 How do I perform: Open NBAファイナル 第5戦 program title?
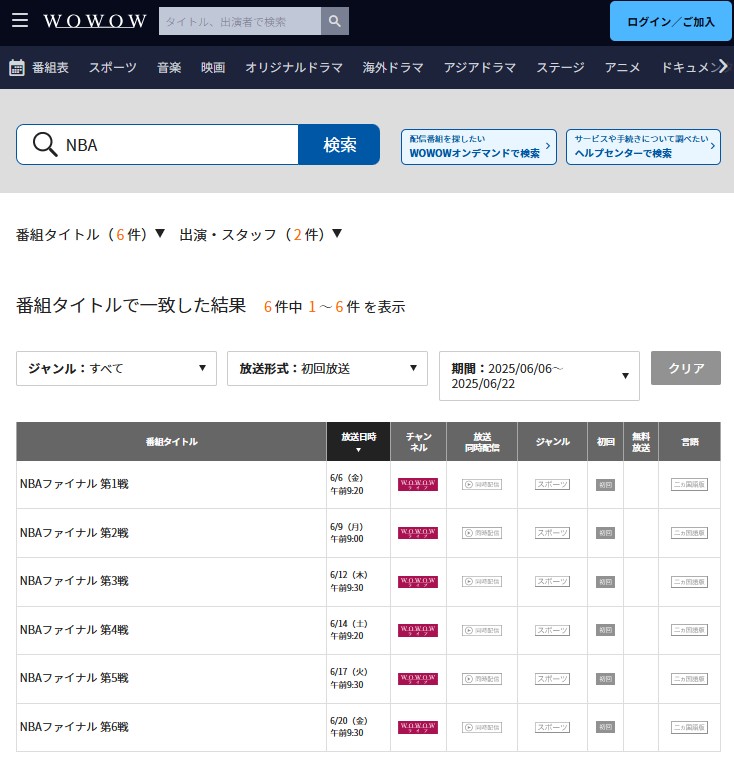point(74,678)
